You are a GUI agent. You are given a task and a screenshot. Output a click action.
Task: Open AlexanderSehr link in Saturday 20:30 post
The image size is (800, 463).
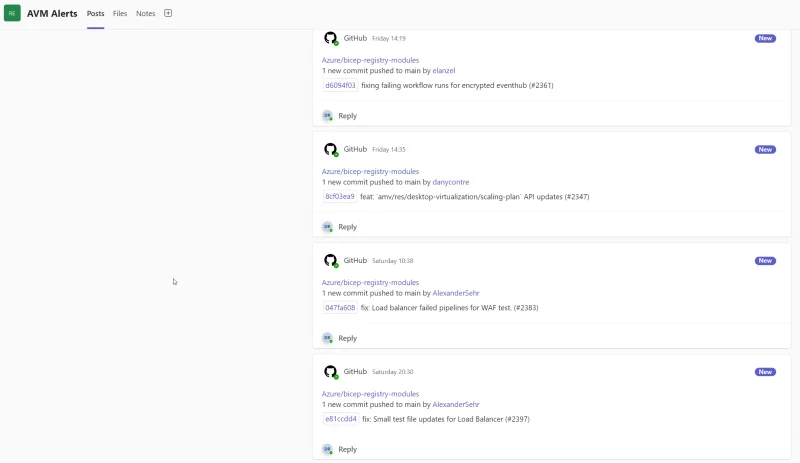(x=456, y=404)
